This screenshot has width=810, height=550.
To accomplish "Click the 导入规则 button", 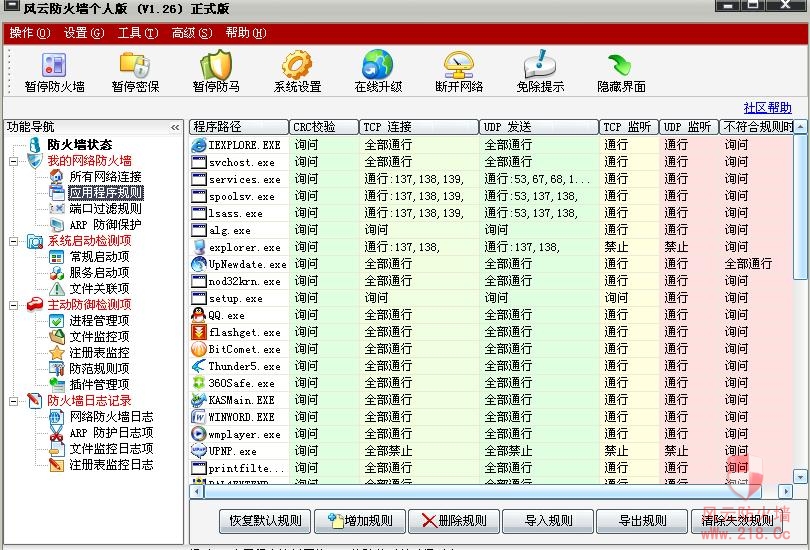I will click(x=548, y=521).
